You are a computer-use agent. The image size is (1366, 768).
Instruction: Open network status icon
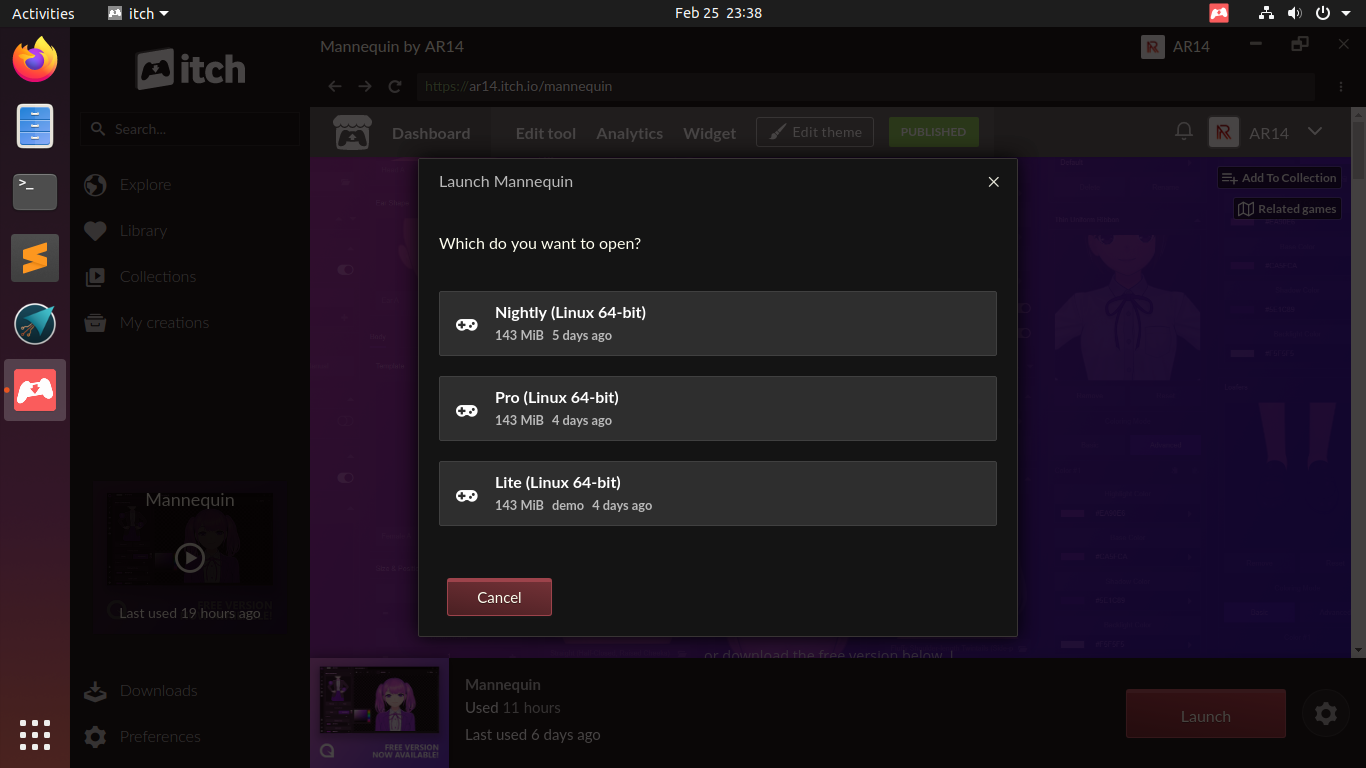[1267, 13]
